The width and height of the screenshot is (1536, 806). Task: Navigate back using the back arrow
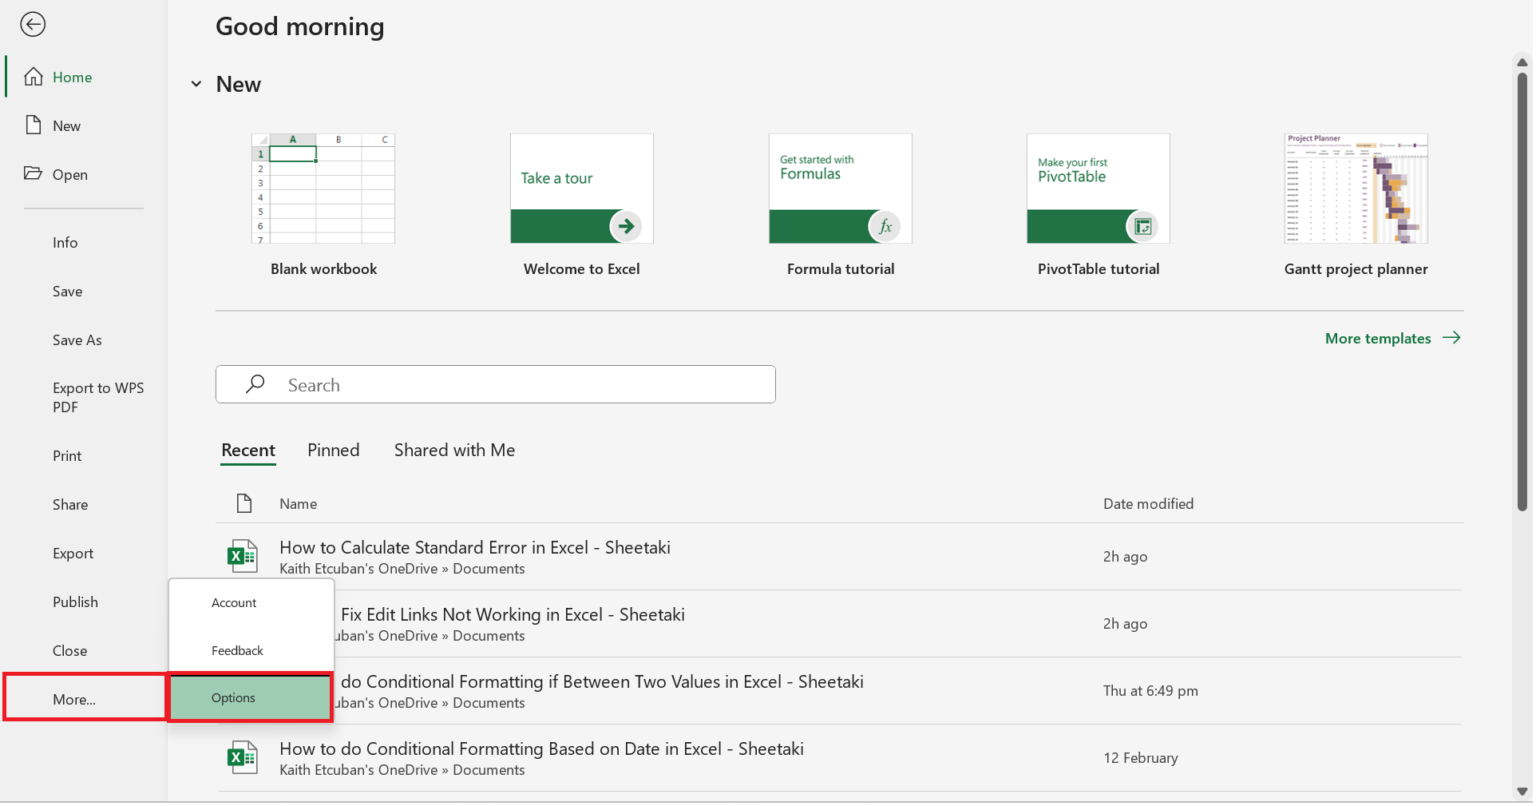coord(33,24)
